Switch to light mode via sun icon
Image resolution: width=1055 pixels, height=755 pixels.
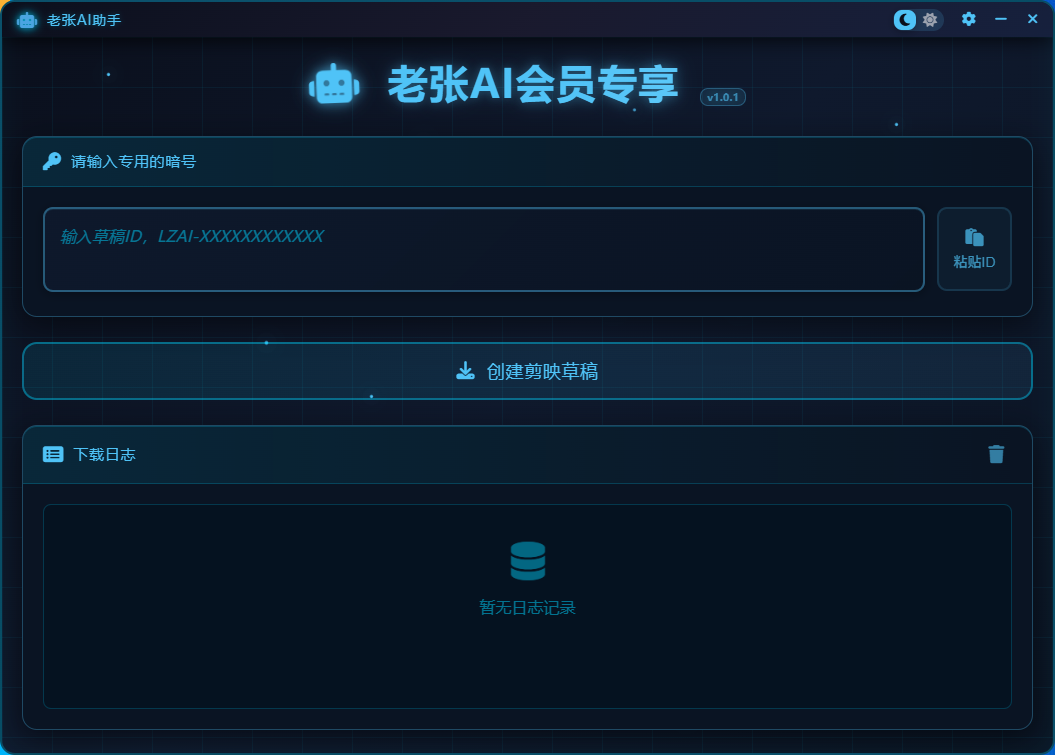(x=930, y=20)
